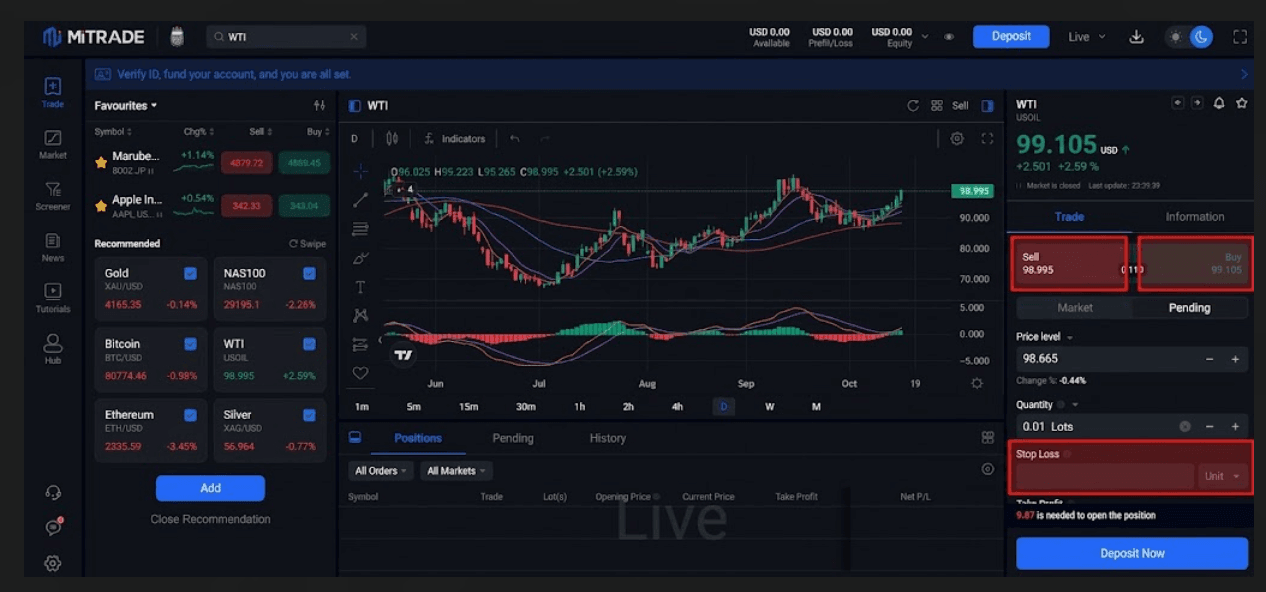The image size is (1266, 592).
Task: Switch to the light theme
Action: click(1175, 37)
